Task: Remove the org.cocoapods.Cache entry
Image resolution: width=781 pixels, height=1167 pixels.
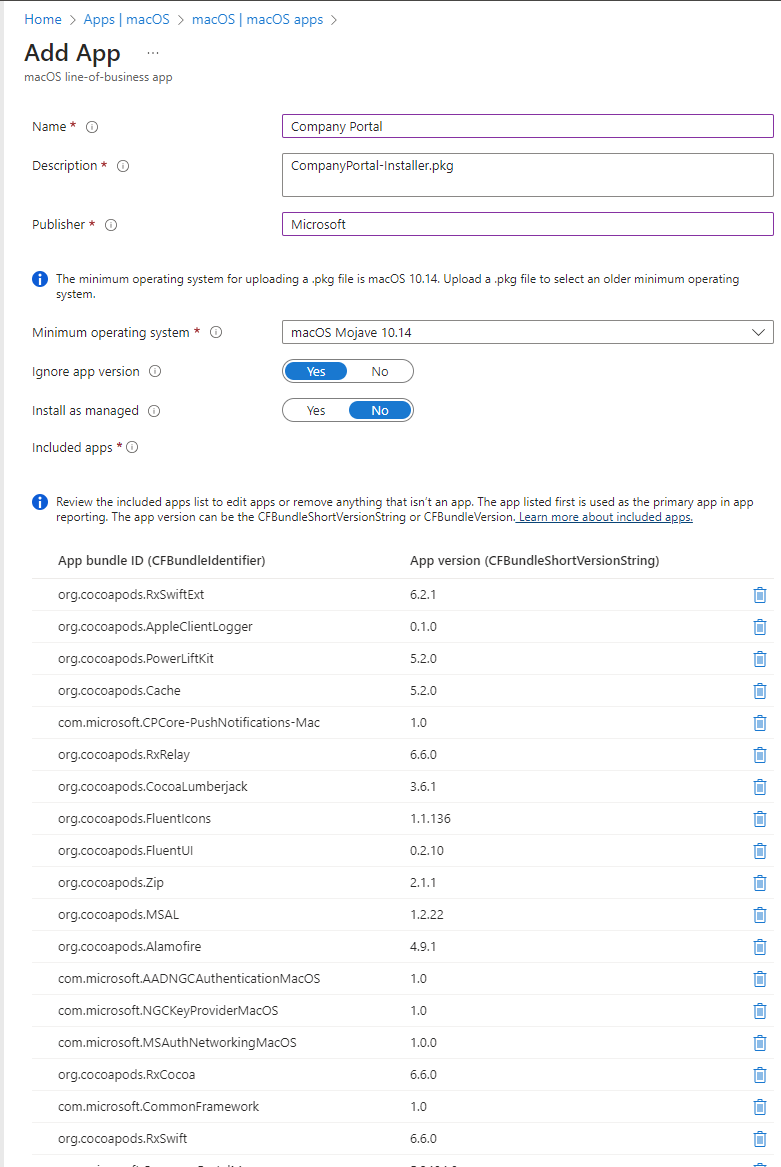Action: click(759, 691)
